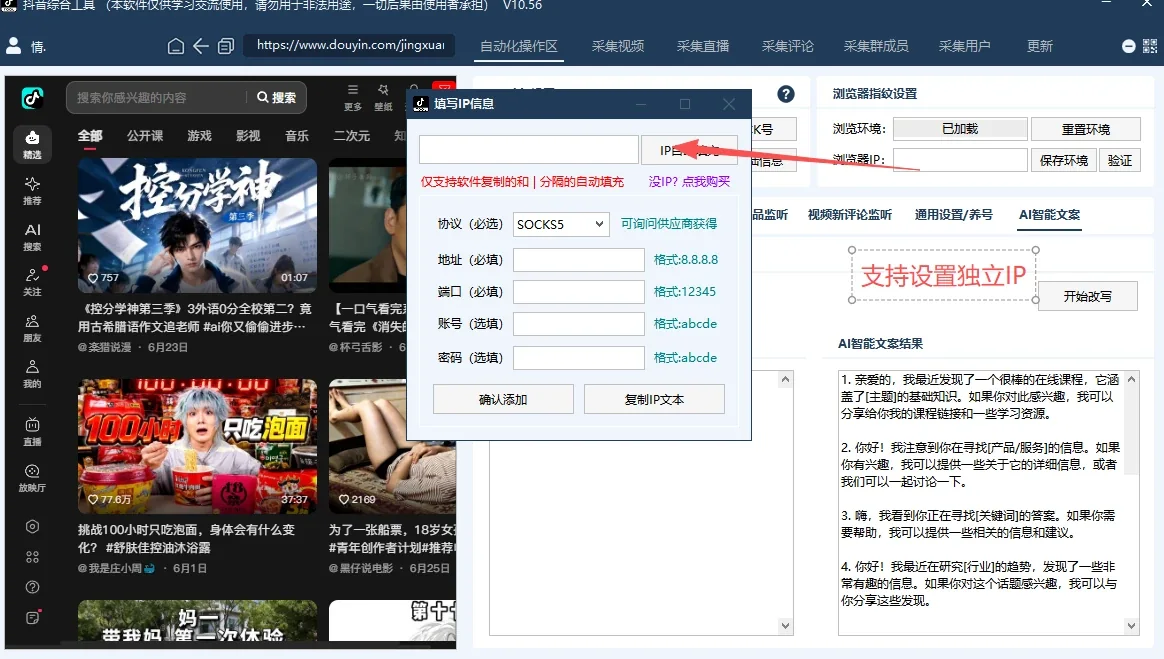Open 直播 in Douyin sidebar
The width and height of the screenshot is (1164, 659).
click(32, 431)
